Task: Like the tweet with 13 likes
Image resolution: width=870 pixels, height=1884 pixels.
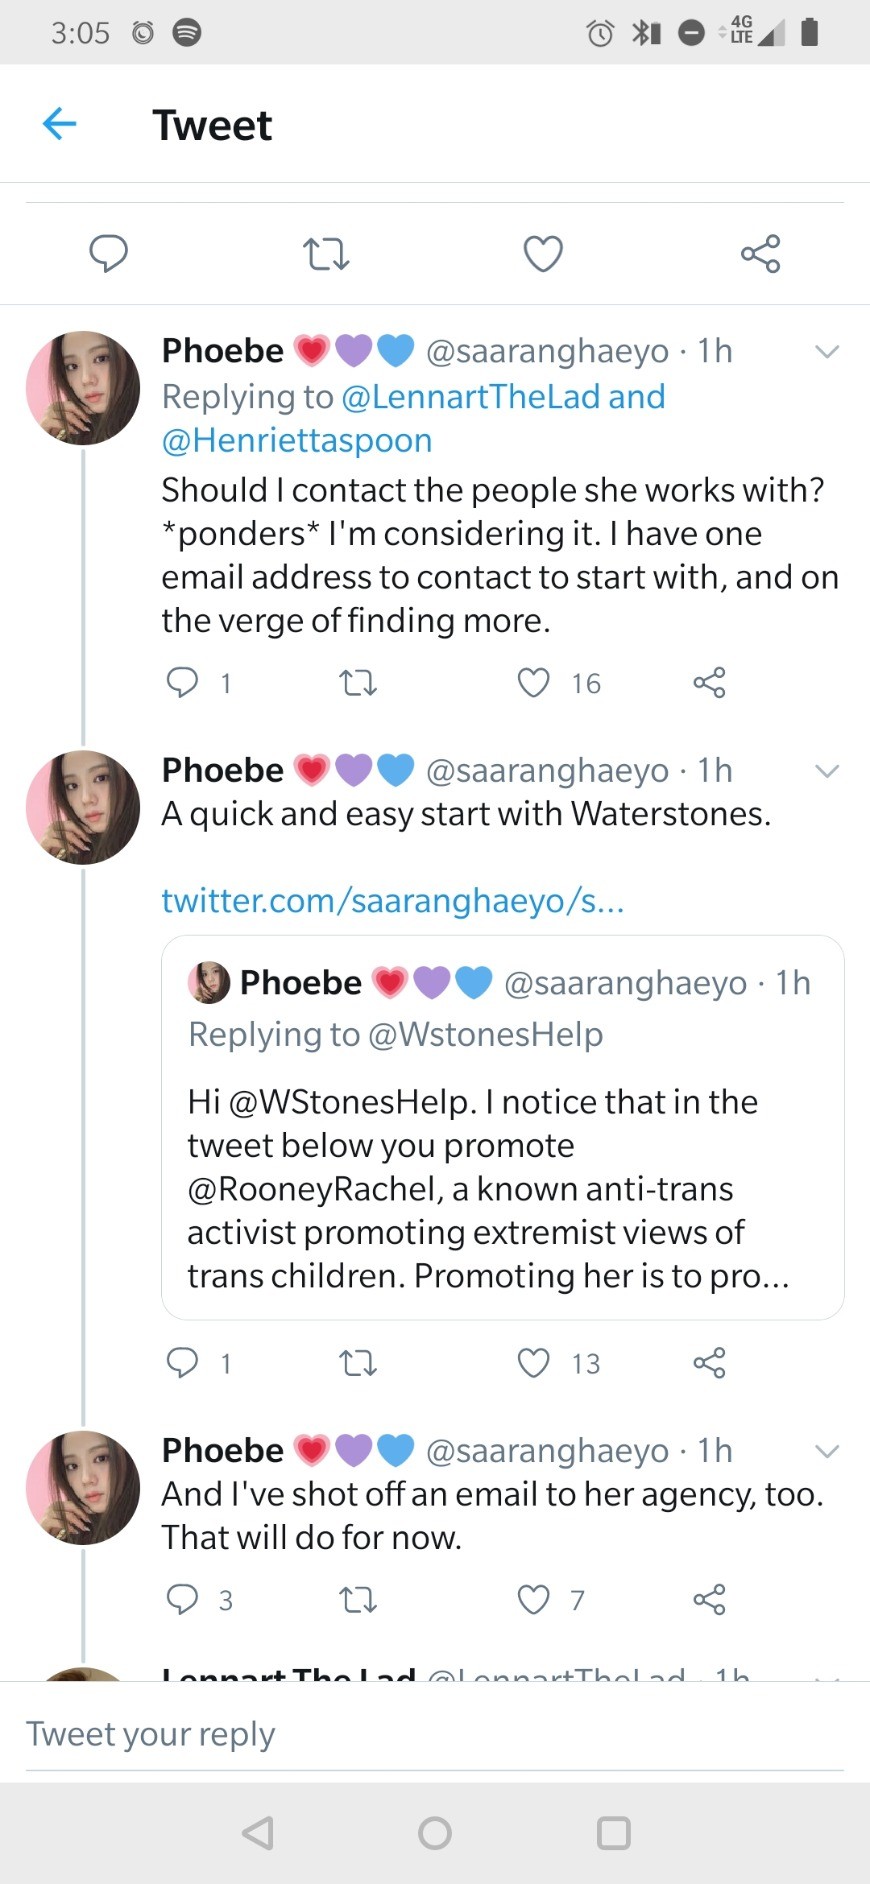Action: pyautogui.click(x=534, y=1363)
